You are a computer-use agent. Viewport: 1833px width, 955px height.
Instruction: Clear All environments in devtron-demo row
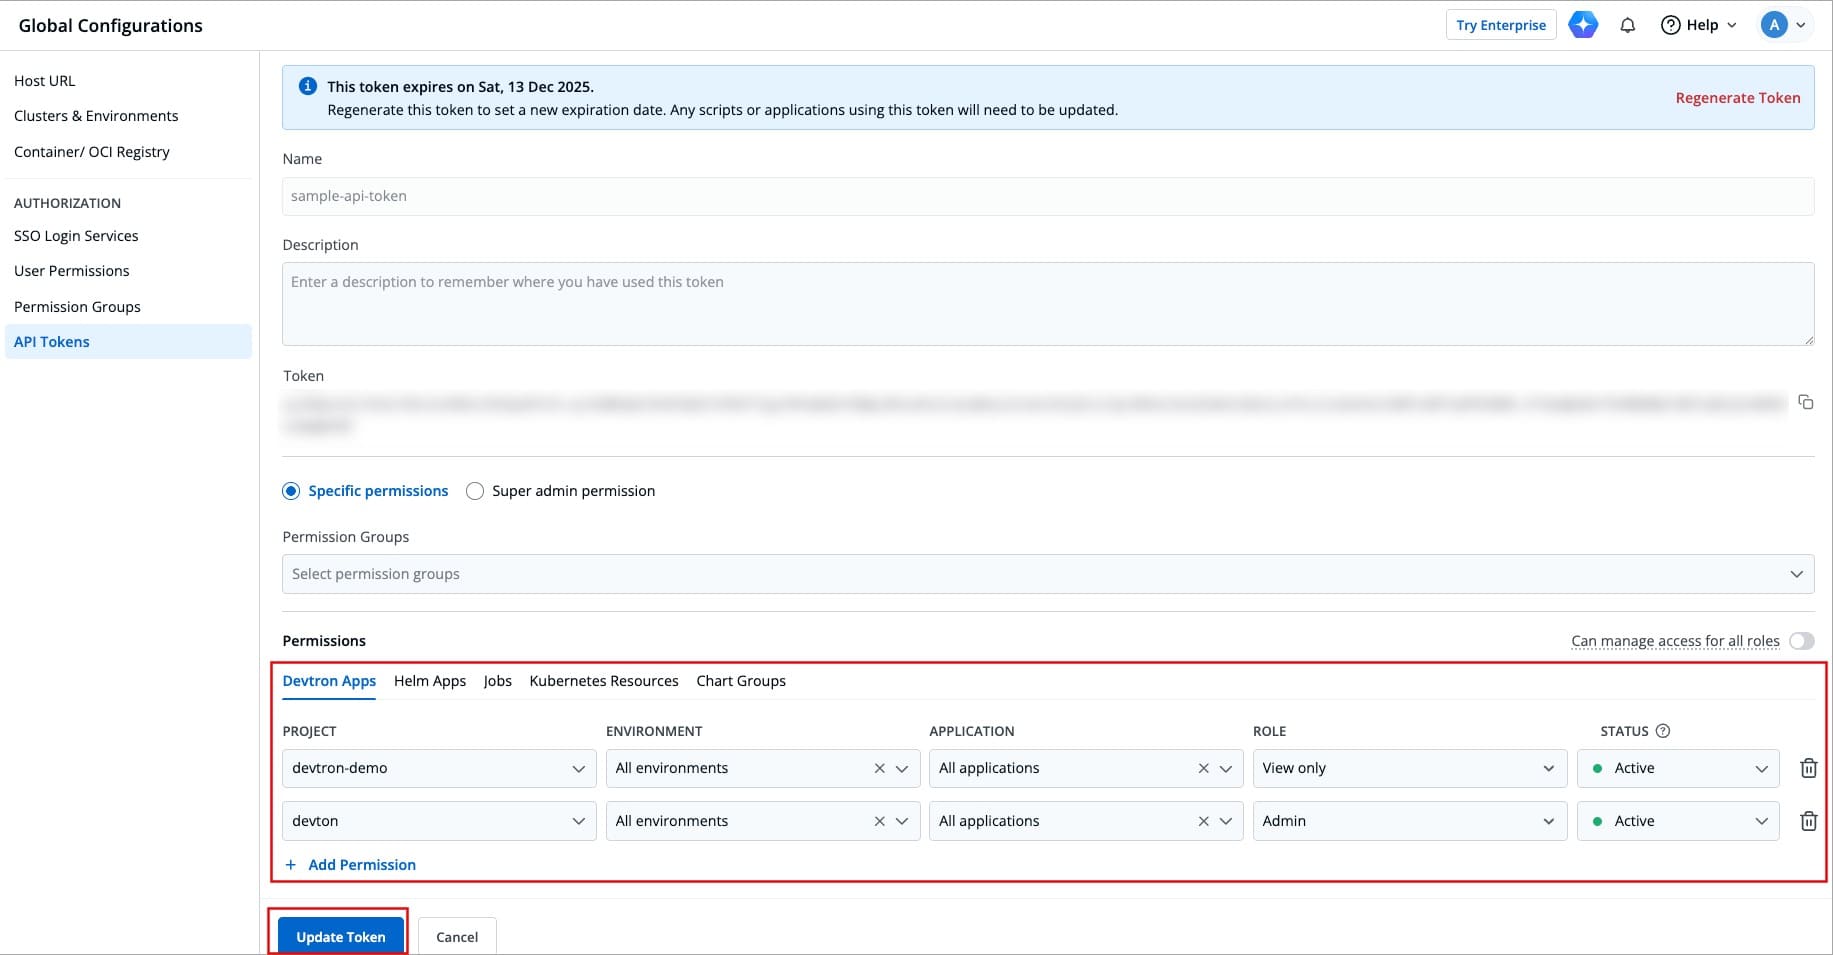879,768
